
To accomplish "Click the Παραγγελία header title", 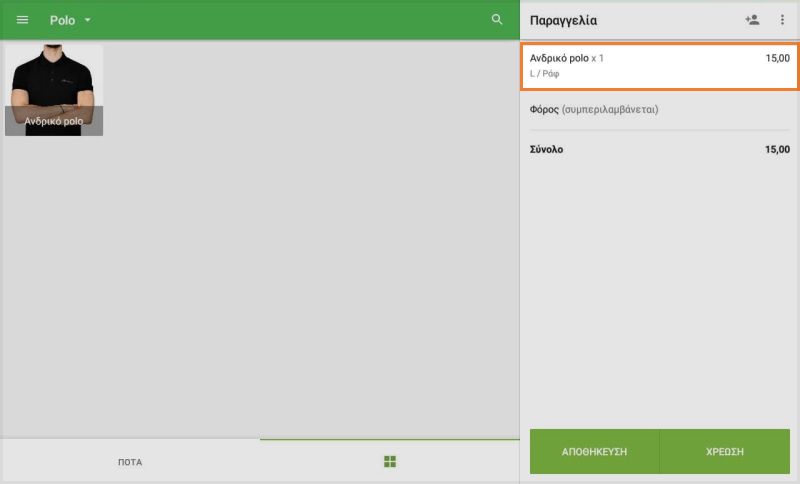I will pos(563,20).
